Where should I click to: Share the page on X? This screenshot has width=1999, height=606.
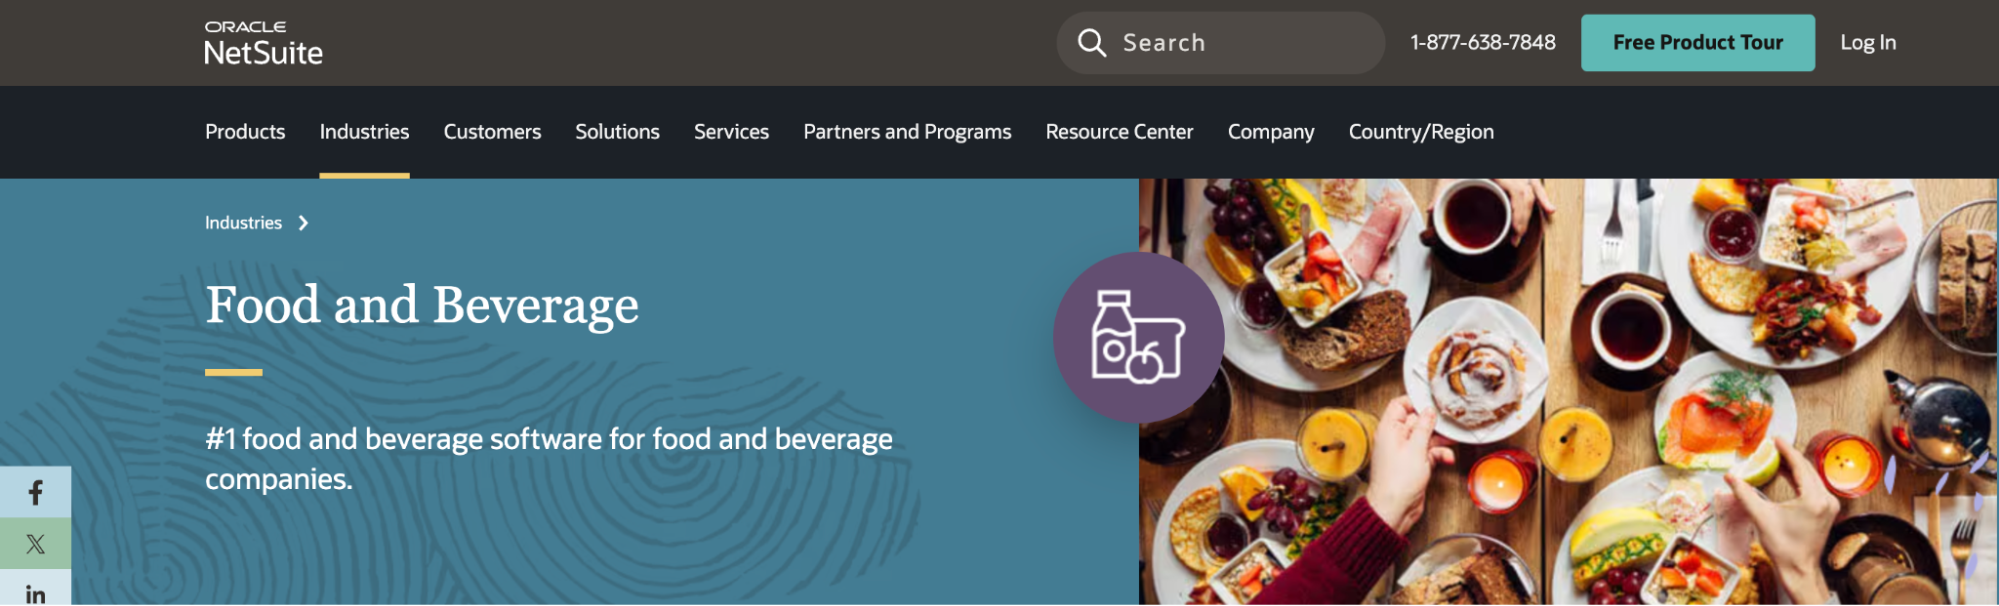pos(36,543)
